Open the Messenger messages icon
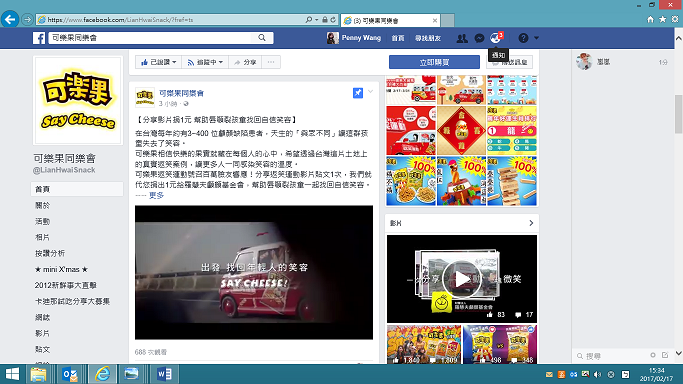Screen dimensions: 683x384 pos(479,38)
